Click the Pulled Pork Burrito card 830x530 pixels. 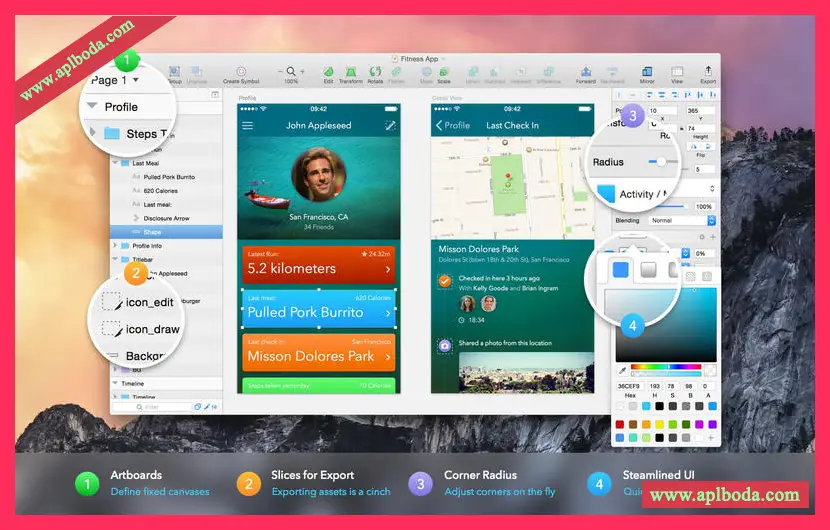[318, 310]
